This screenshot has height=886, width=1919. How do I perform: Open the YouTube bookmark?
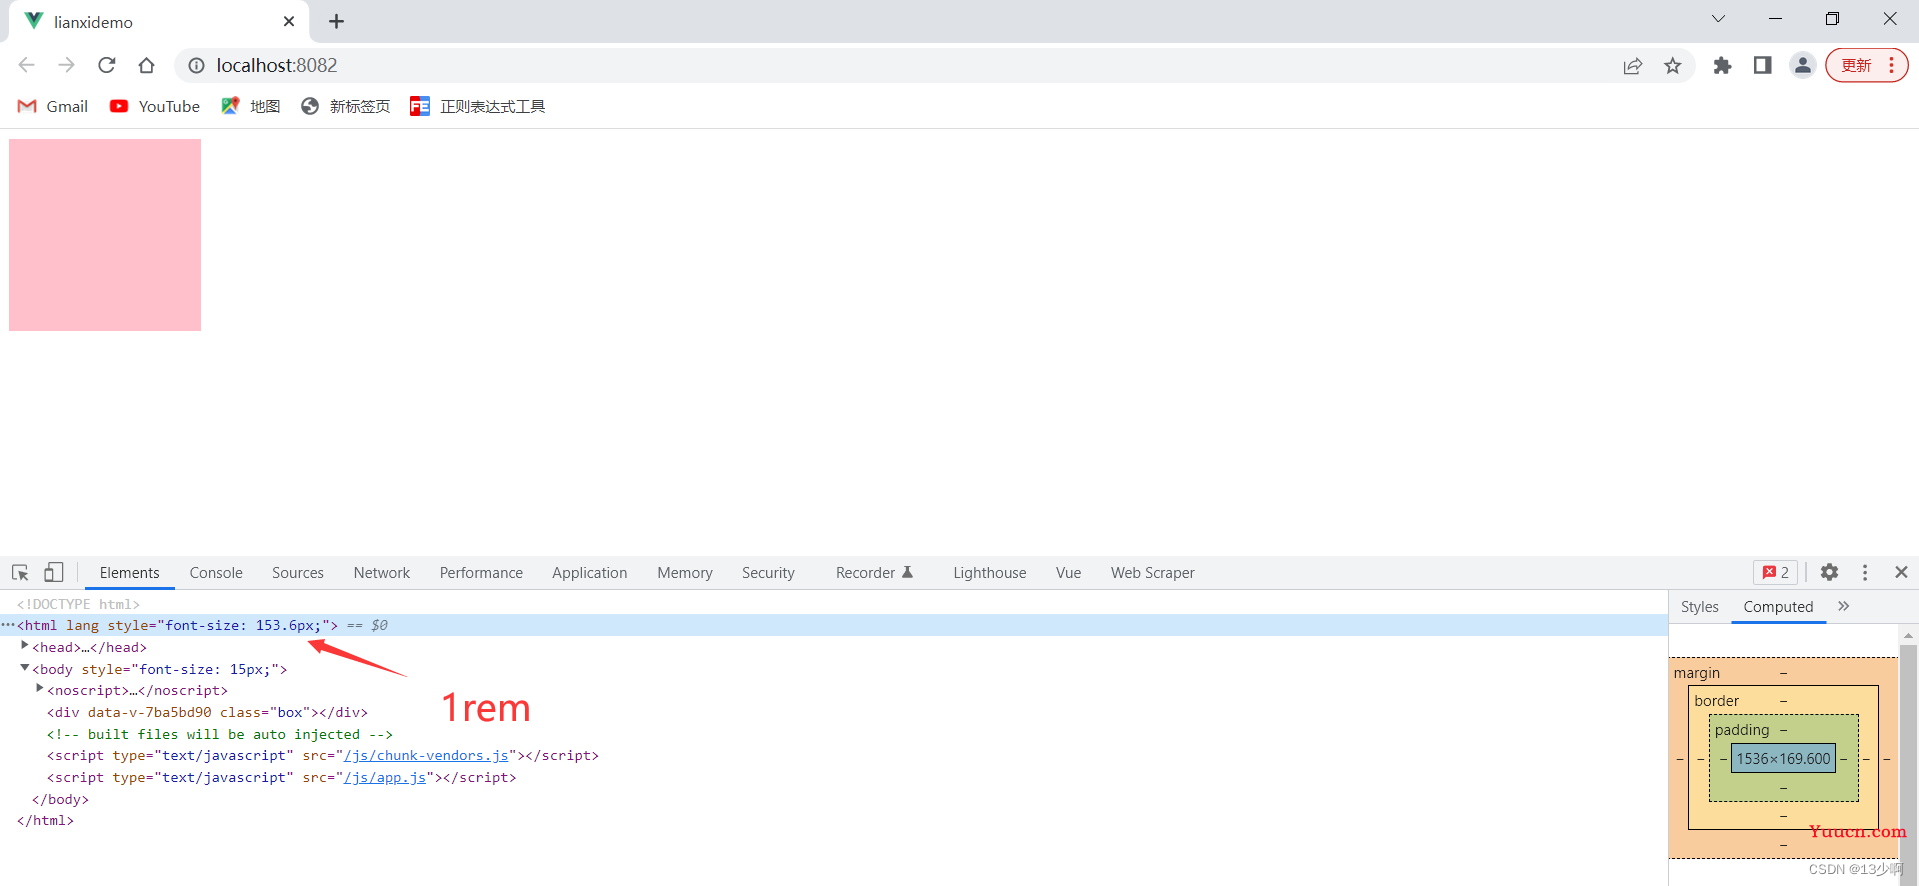pos(155,106)
